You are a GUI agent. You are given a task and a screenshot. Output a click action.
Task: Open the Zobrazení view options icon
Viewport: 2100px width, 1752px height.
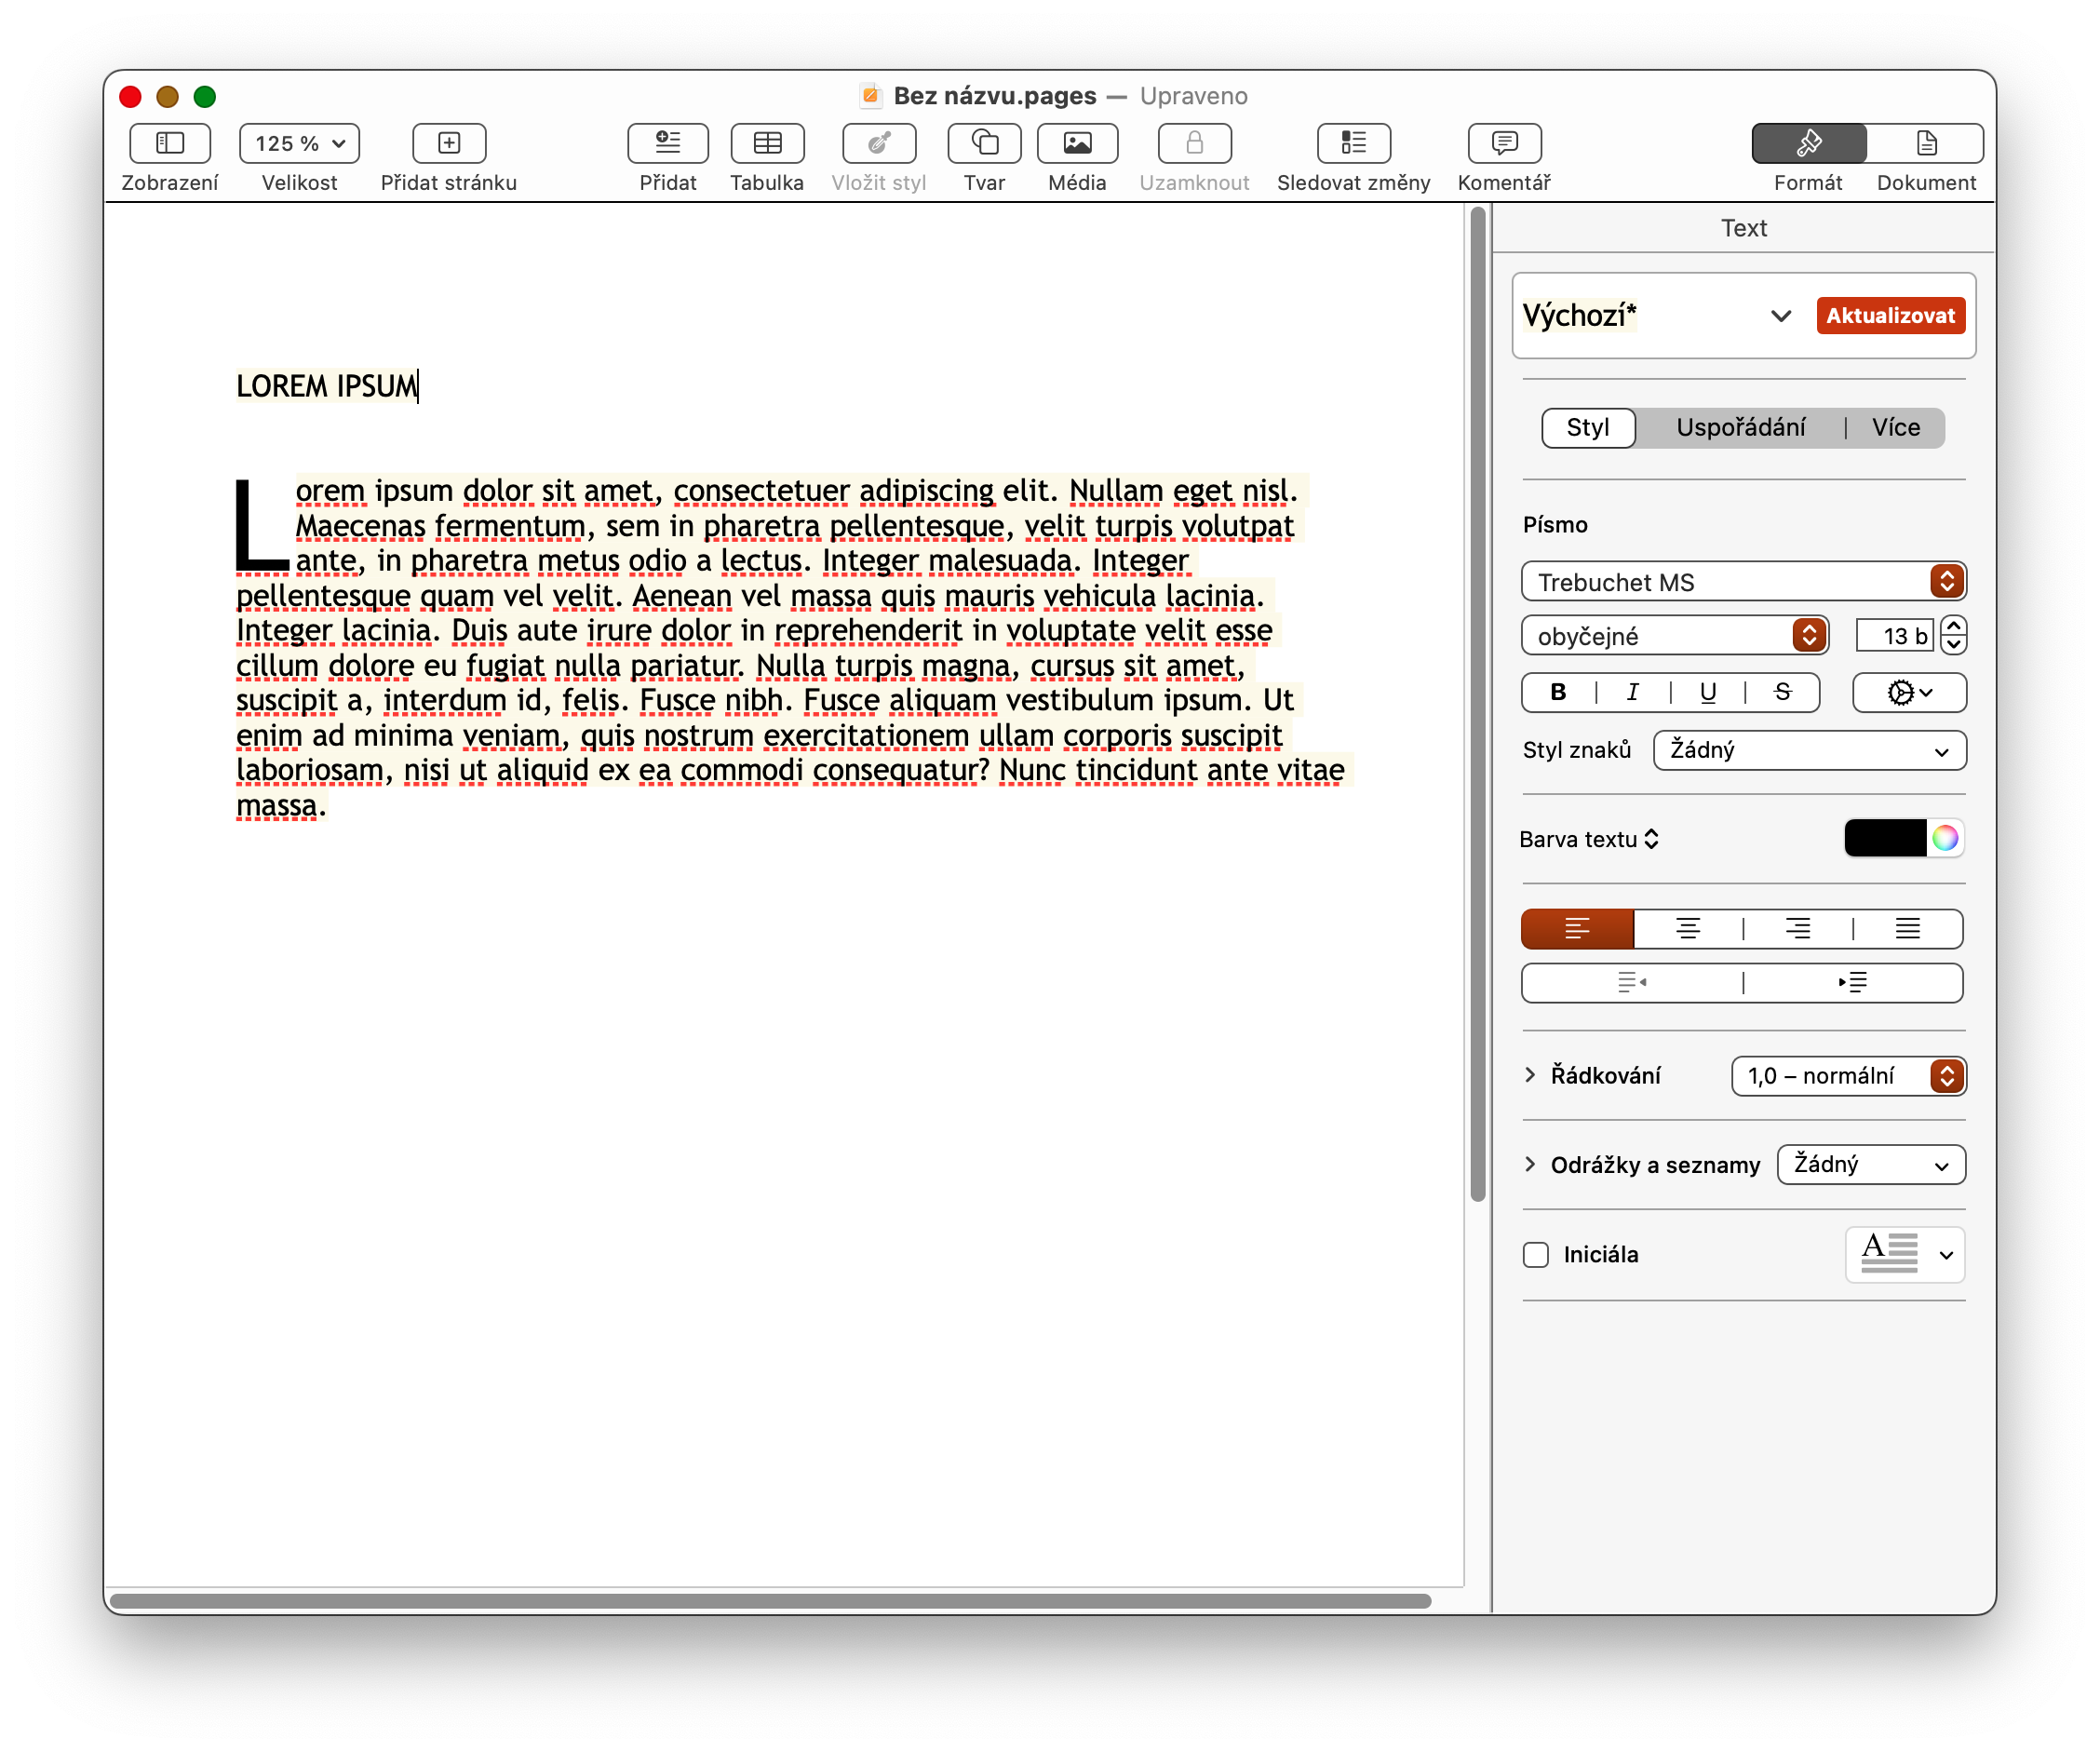[x=170, y=143]
